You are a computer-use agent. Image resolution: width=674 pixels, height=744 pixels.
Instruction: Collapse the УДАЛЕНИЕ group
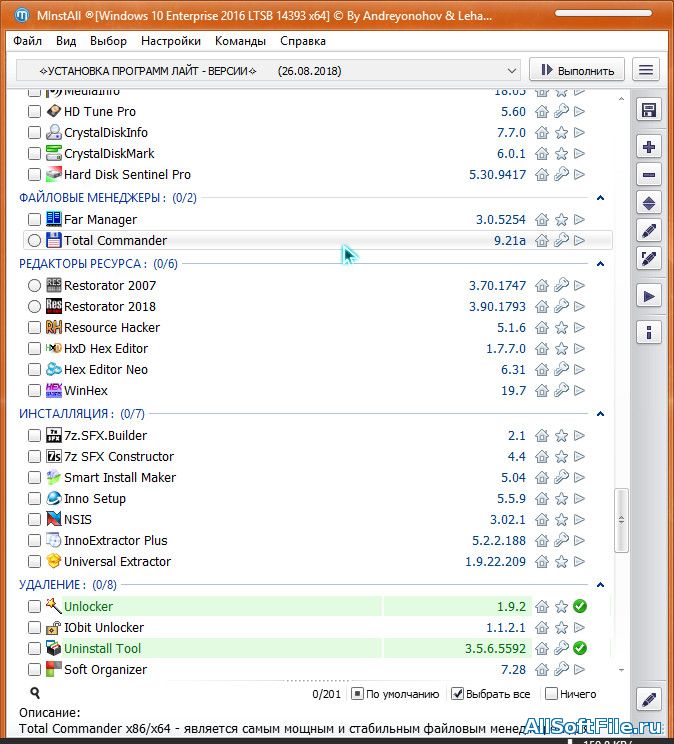point(600,585)
